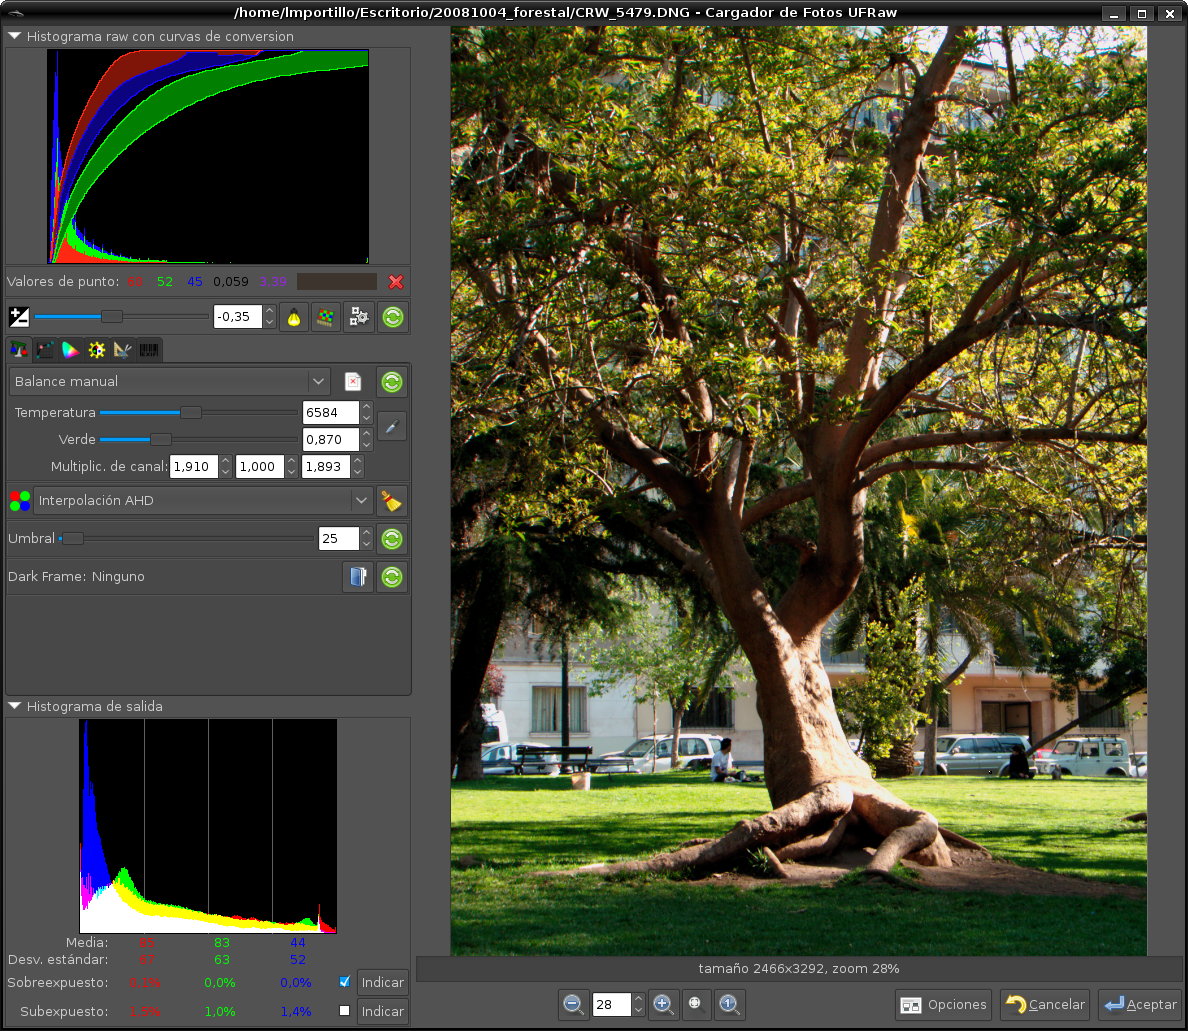Click the red channel multiplier field 1,910
The image size is (1188, 1031).
194,466
